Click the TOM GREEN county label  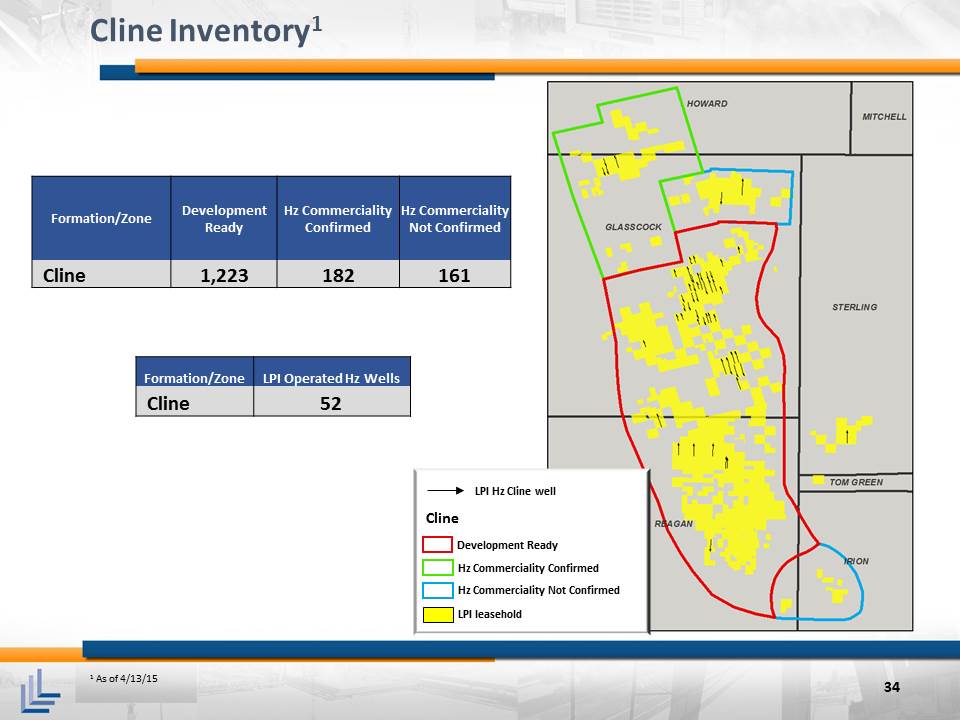(x=856, y=482)
